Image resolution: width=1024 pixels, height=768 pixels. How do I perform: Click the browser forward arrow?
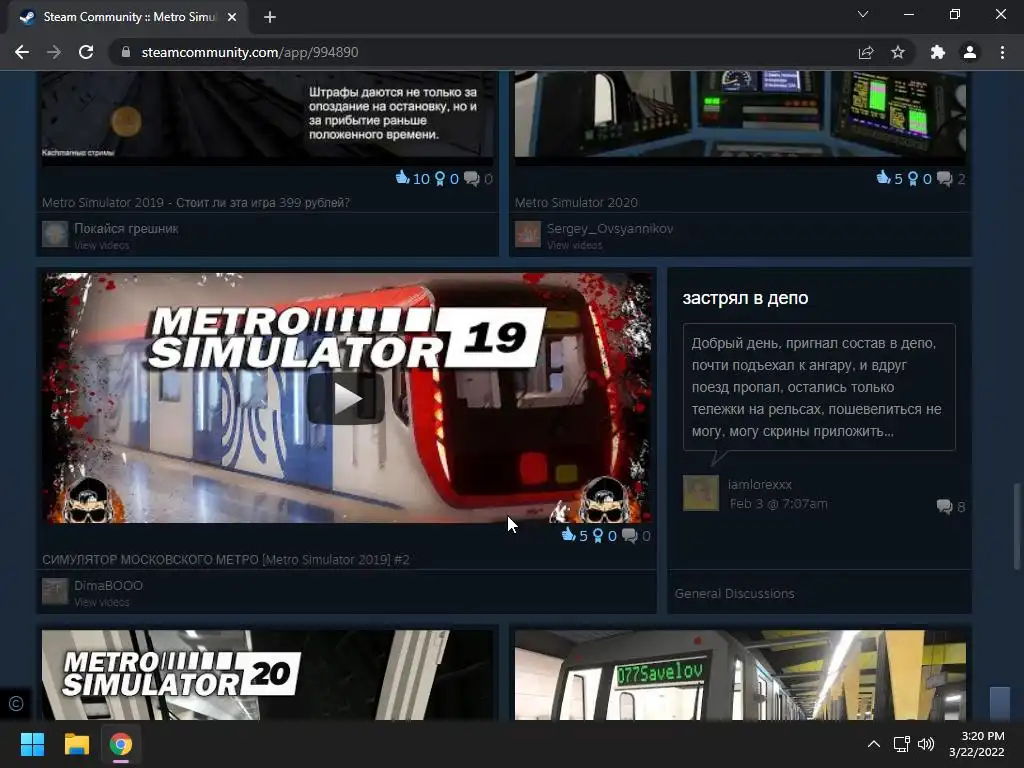54,52
